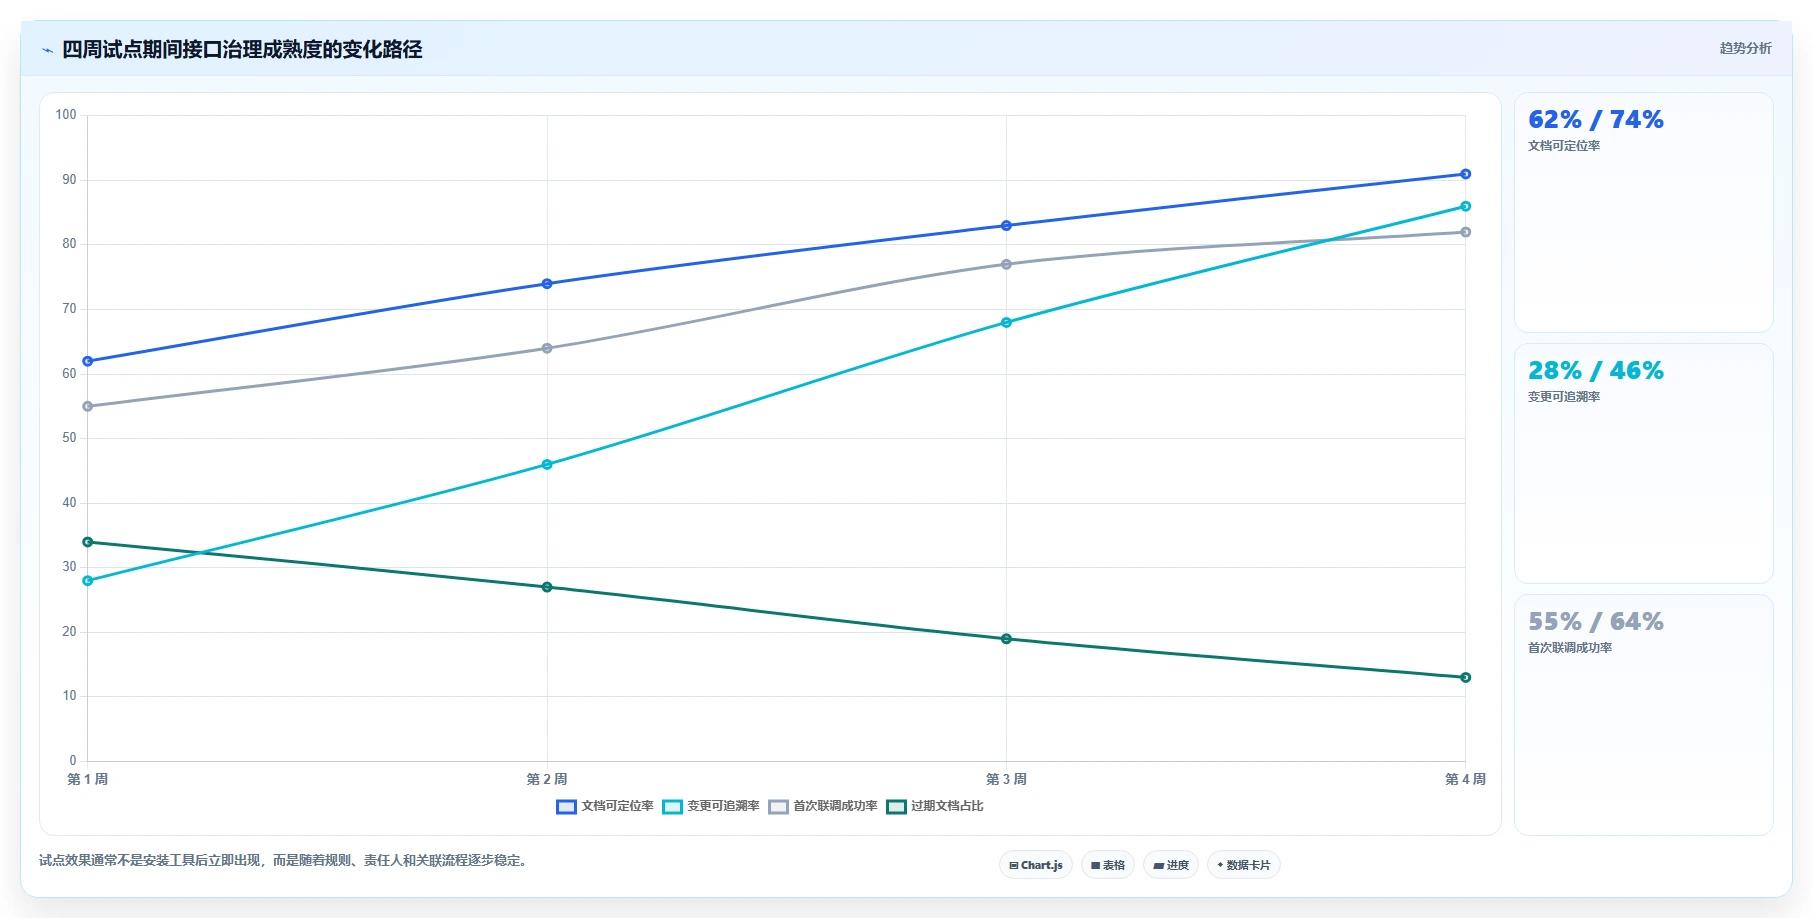The height and width of the screenshot is (918, 1813).
Task: Open the 数据卡片 chip
Action: click(x=1244, y=865)
